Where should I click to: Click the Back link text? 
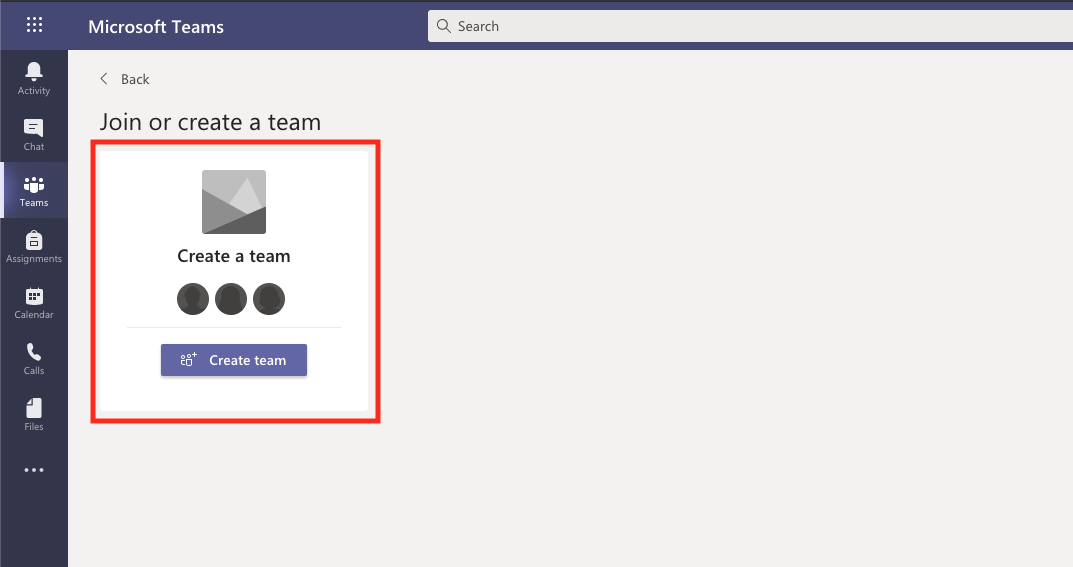[x=135, y=79]
